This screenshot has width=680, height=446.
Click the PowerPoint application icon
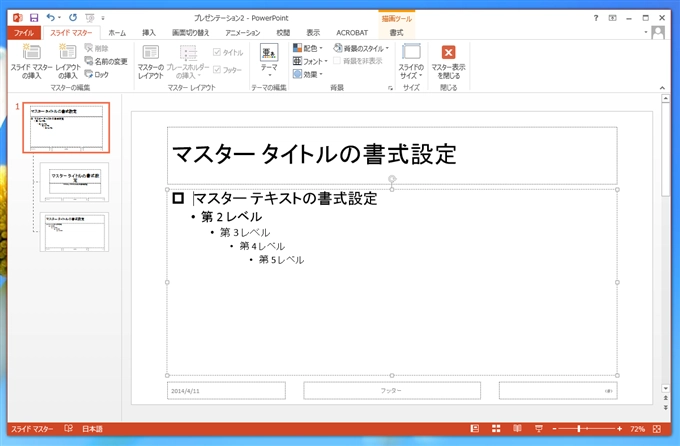[17, 18]
